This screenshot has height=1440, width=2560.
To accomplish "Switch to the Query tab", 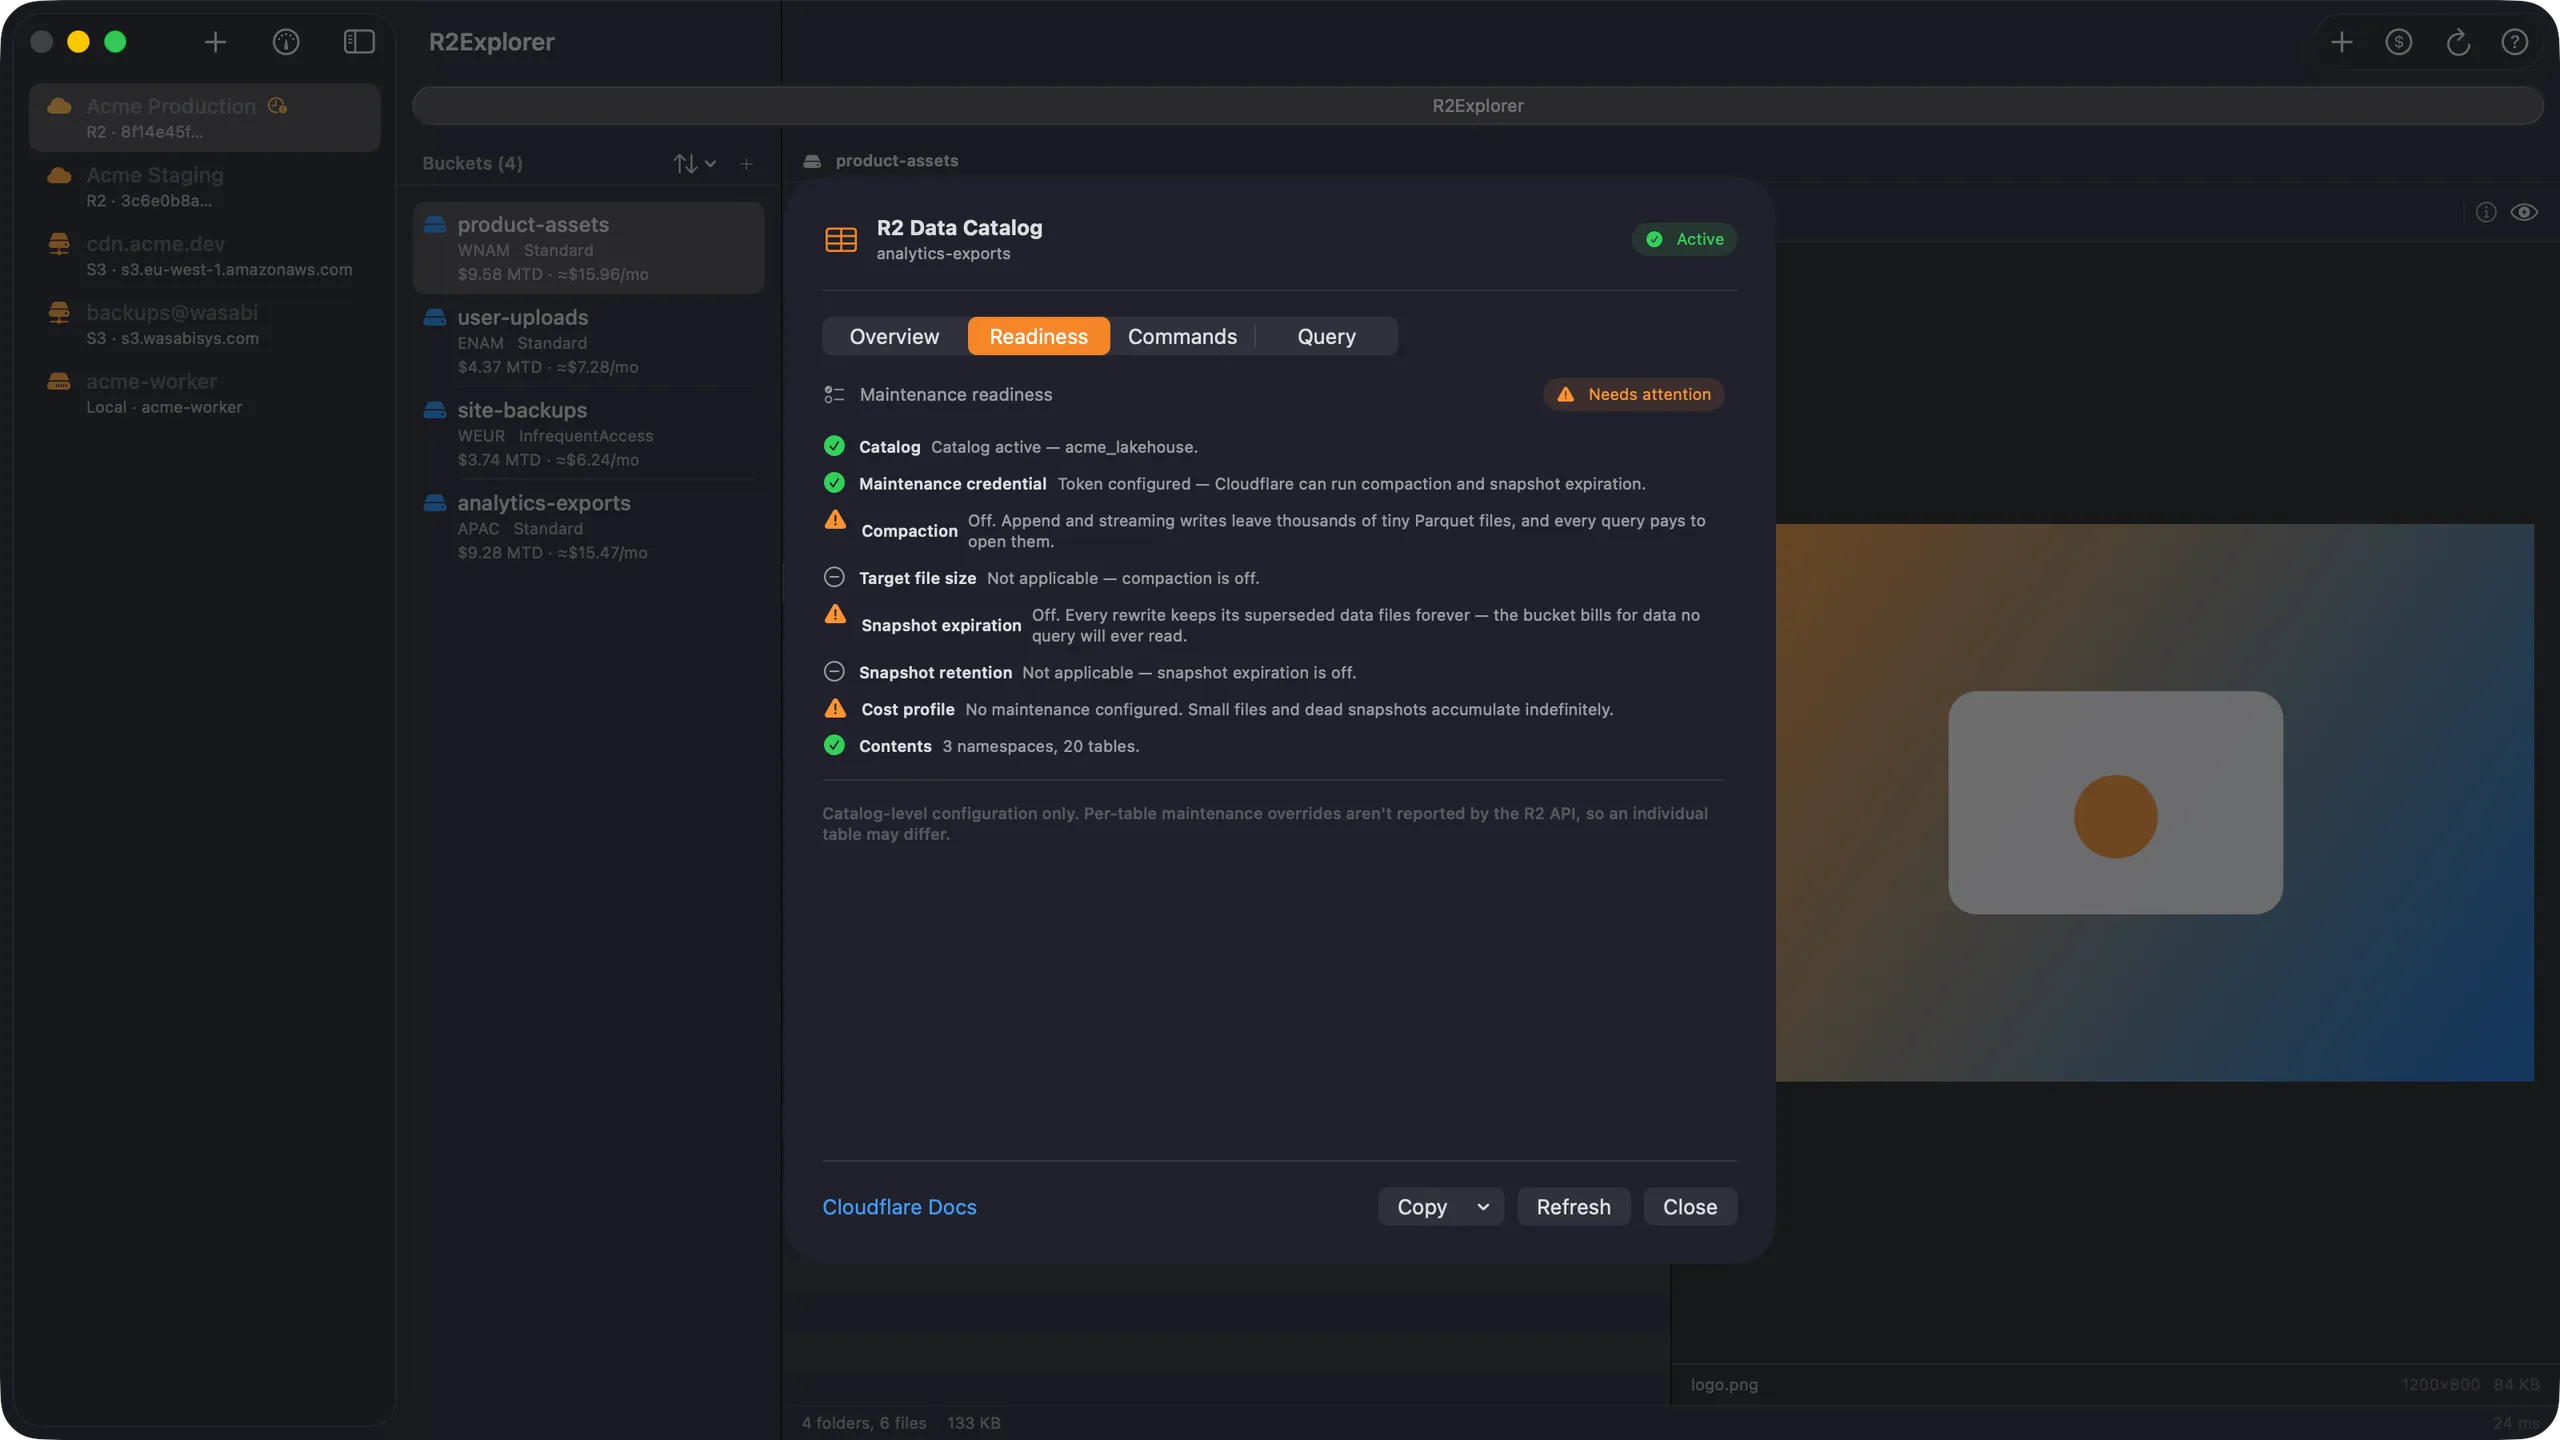I will [x=1326, y=336].
